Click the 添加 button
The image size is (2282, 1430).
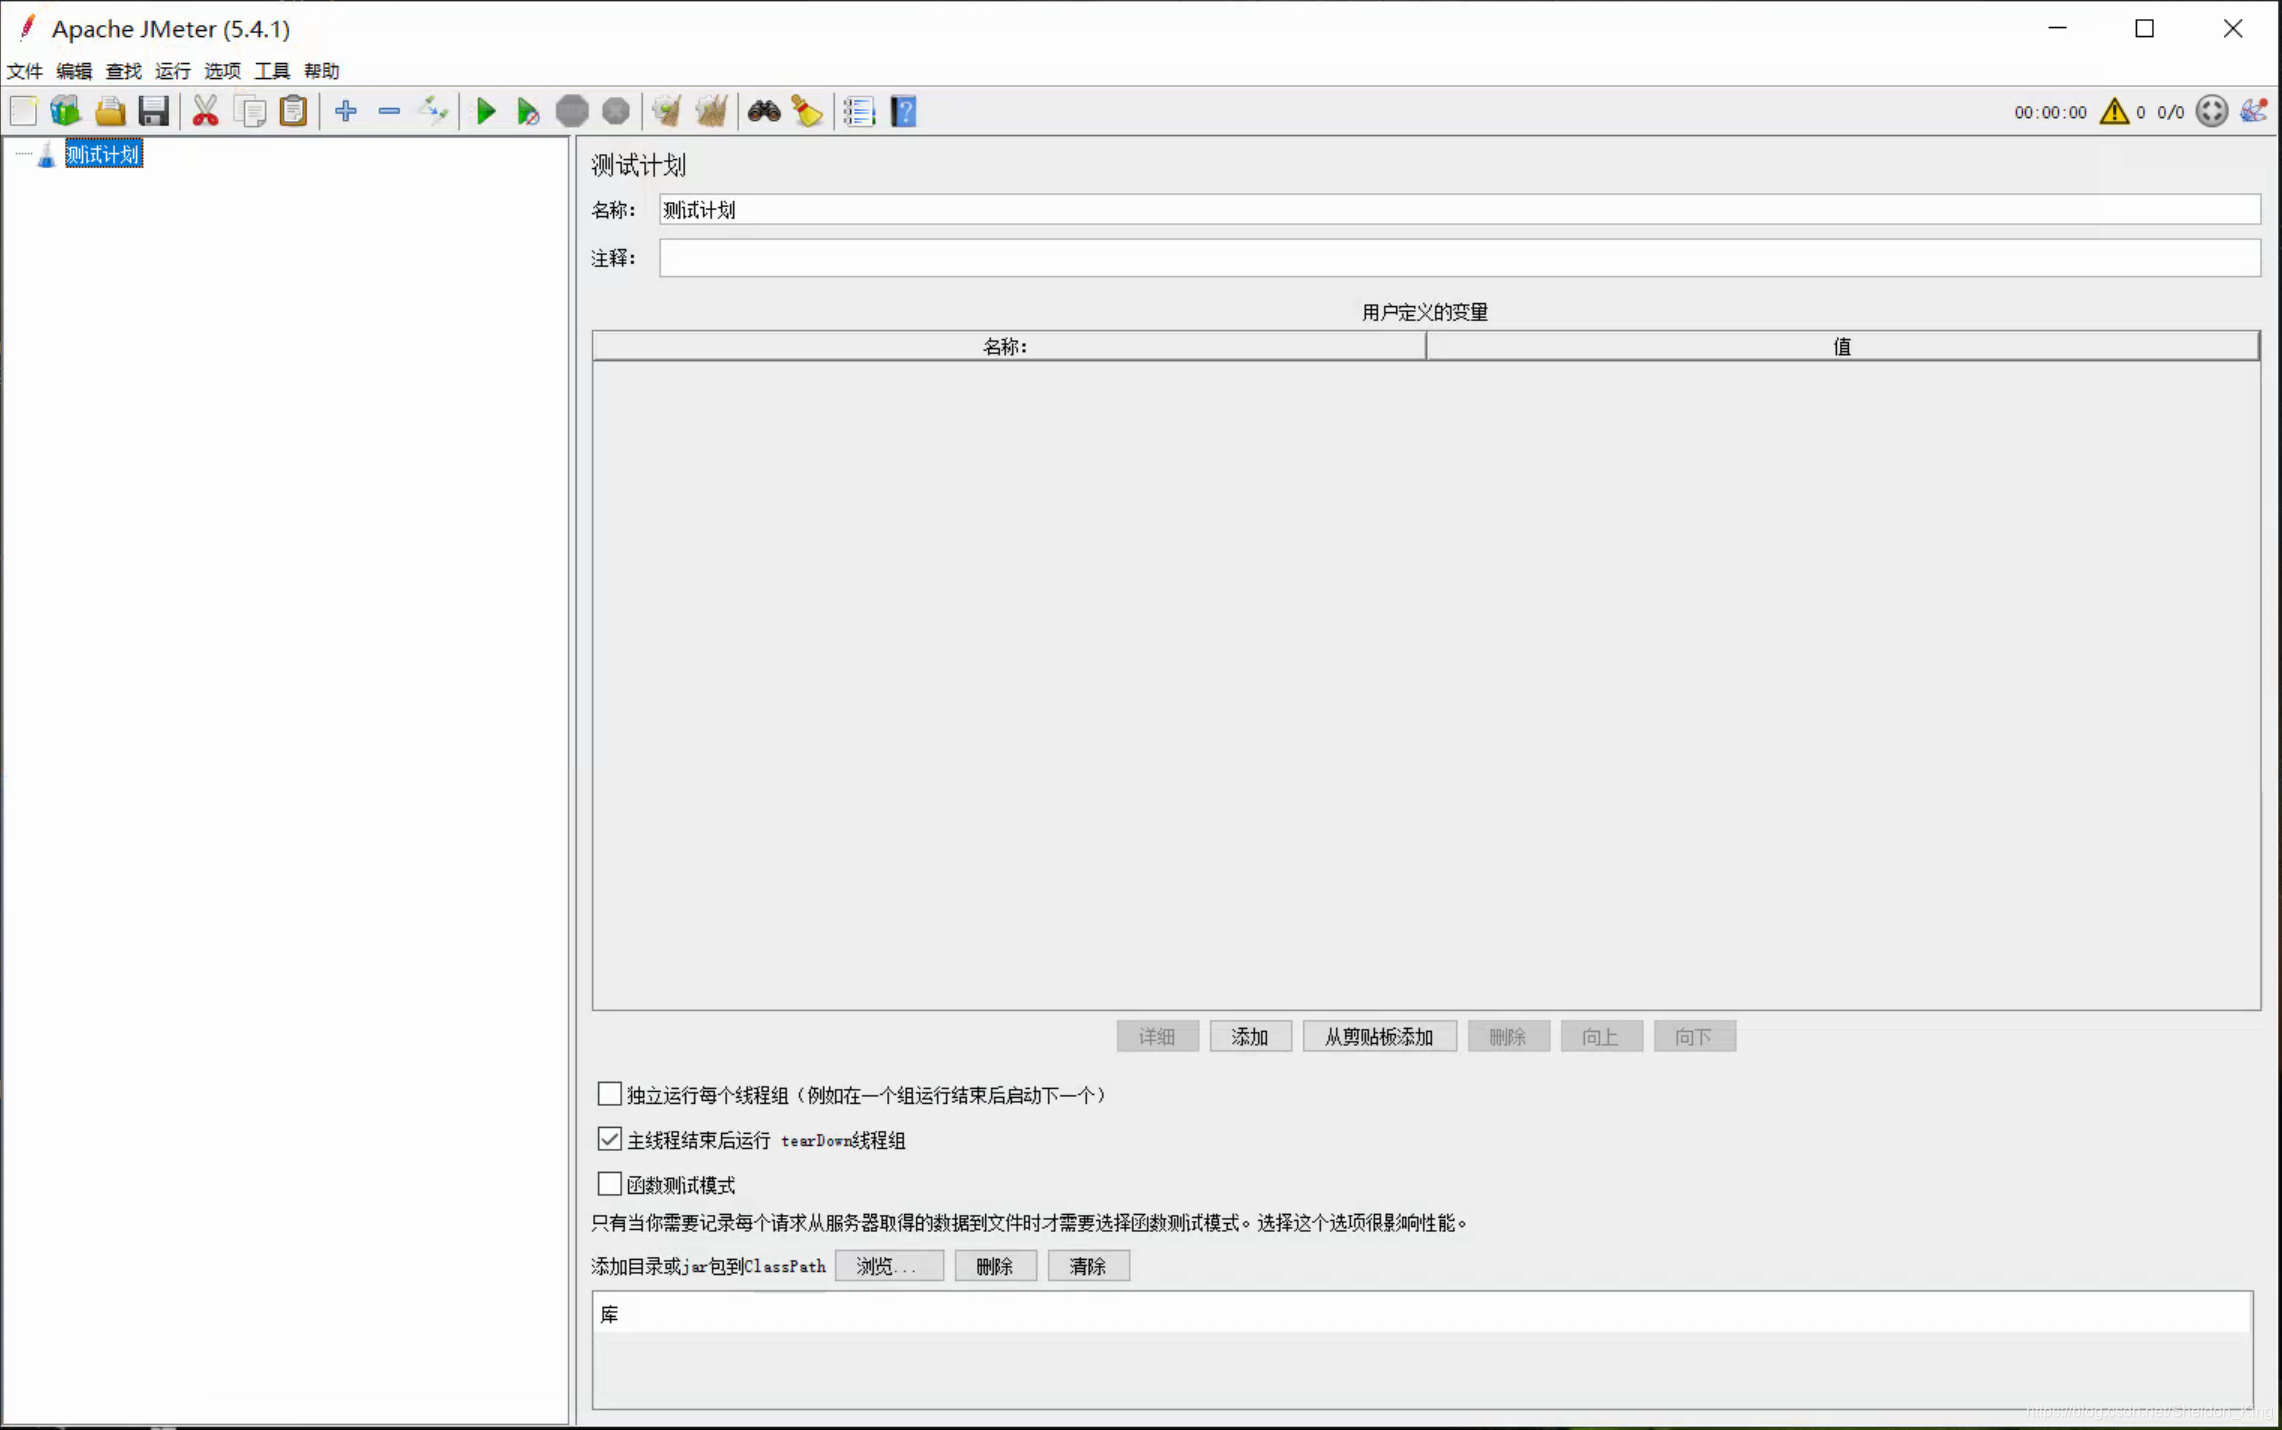pyautogui.click(x=1250, y=1037)
